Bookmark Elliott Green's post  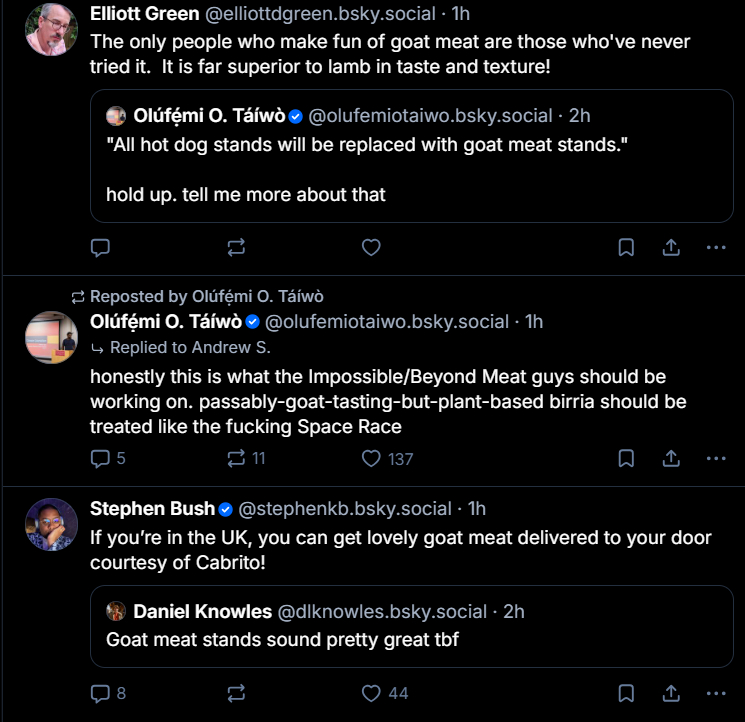click(x=626, y=247)
